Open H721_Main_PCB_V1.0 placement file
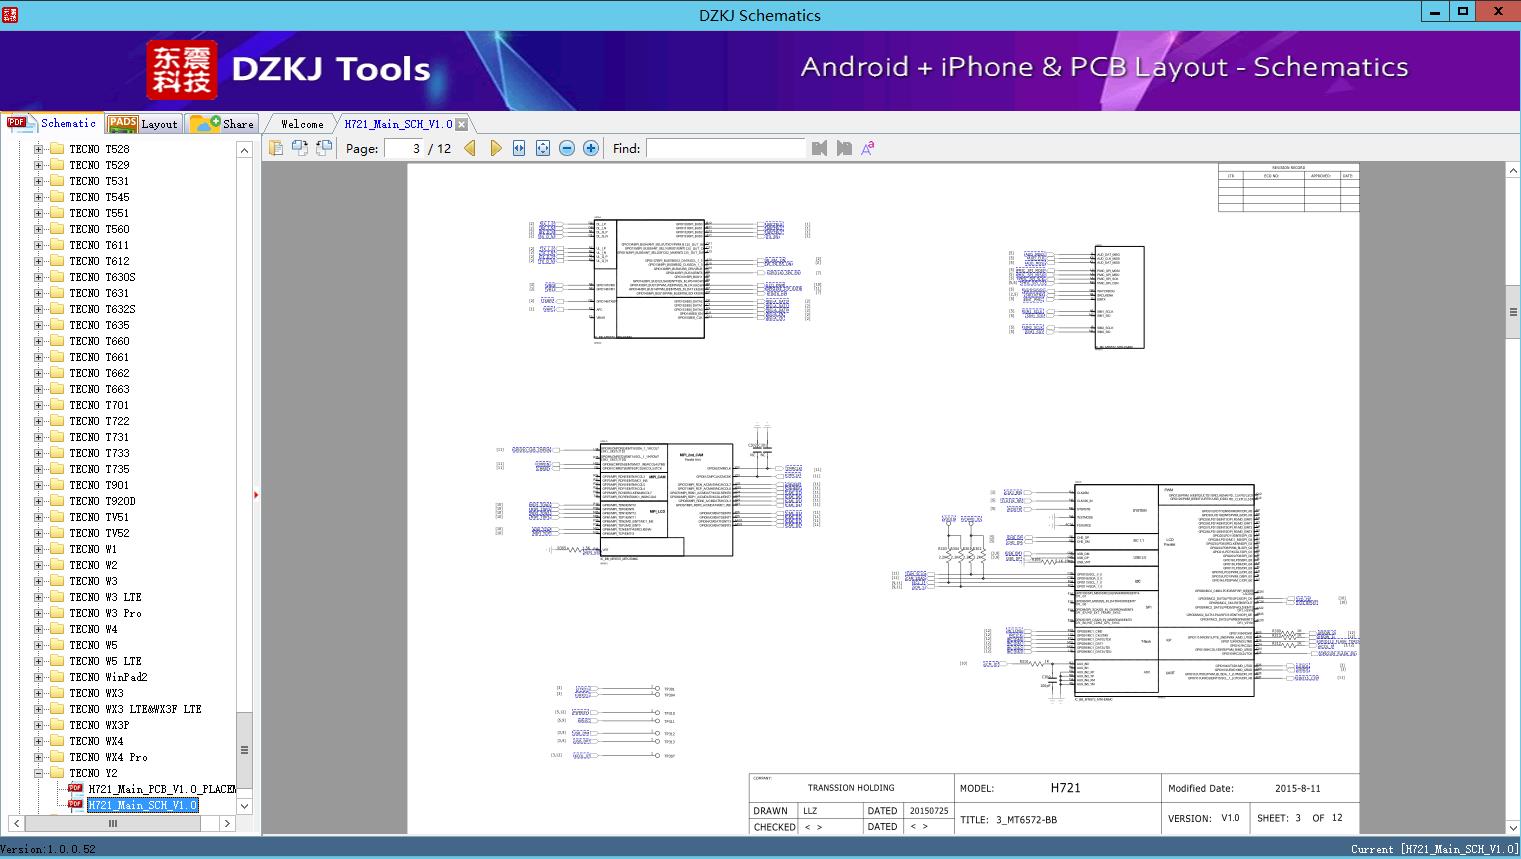Screen dimensions: 1521x859 160,789
